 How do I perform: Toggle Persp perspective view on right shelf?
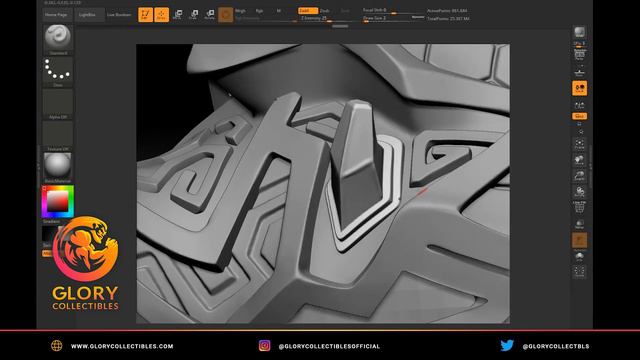pos(579,55)
